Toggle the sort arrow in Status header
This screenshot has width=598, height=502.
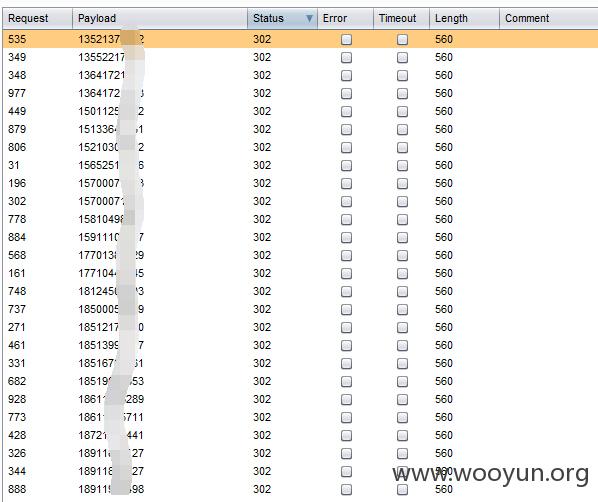click(x=309, y=18)
